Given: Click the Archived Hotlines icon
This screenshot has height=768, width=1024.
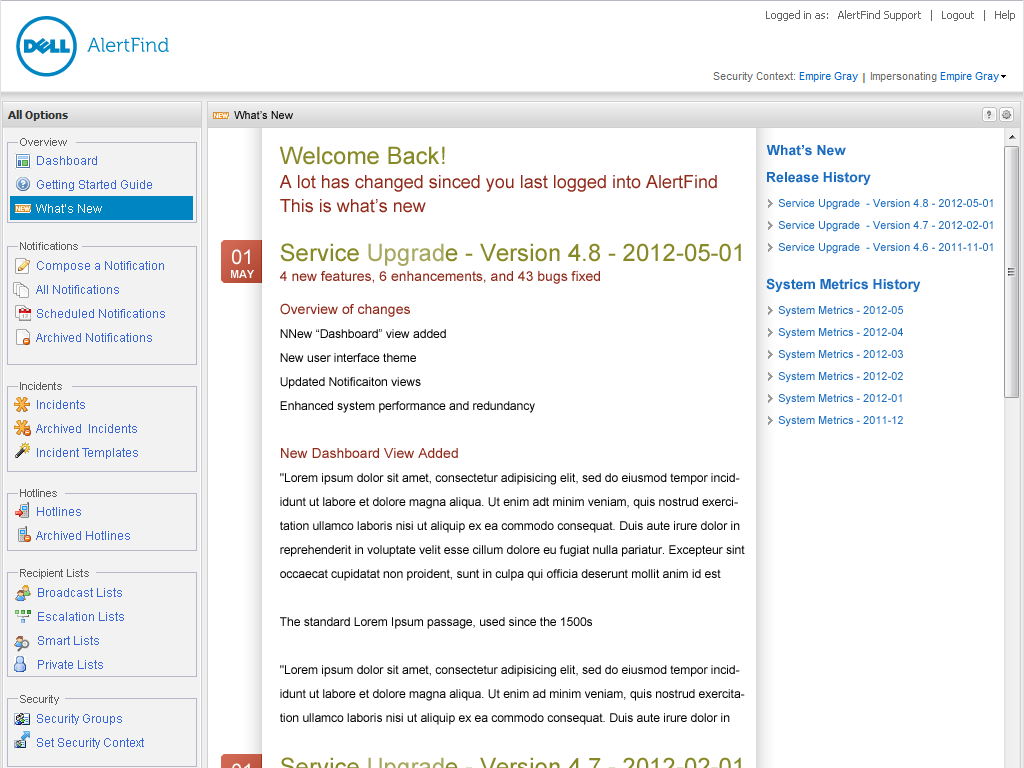Looking at the screenshot, I should click(x=24, y=535).
